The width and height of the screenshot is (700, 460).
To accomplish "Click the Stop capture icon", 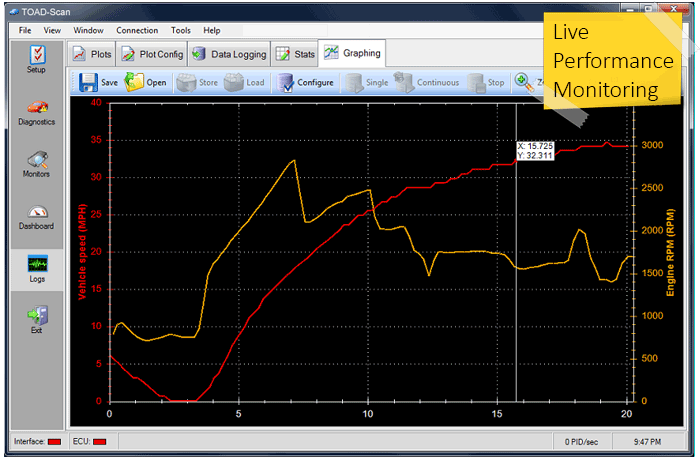I will click(x=476, y=83).
